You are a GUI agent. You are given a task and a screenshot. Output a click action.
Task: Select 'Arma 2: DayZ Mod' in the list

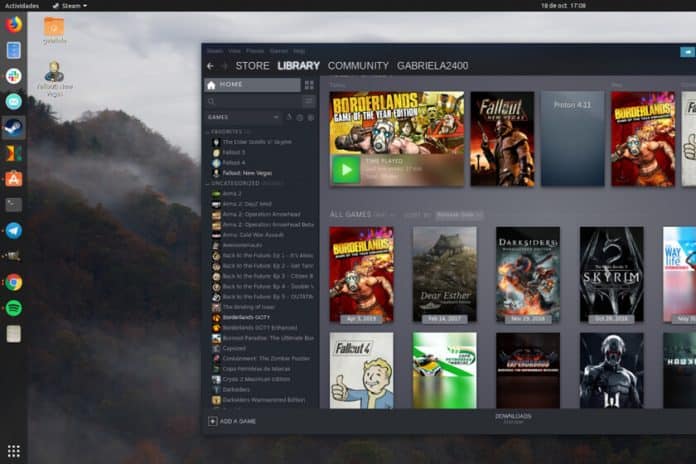(x=247, y=204)
